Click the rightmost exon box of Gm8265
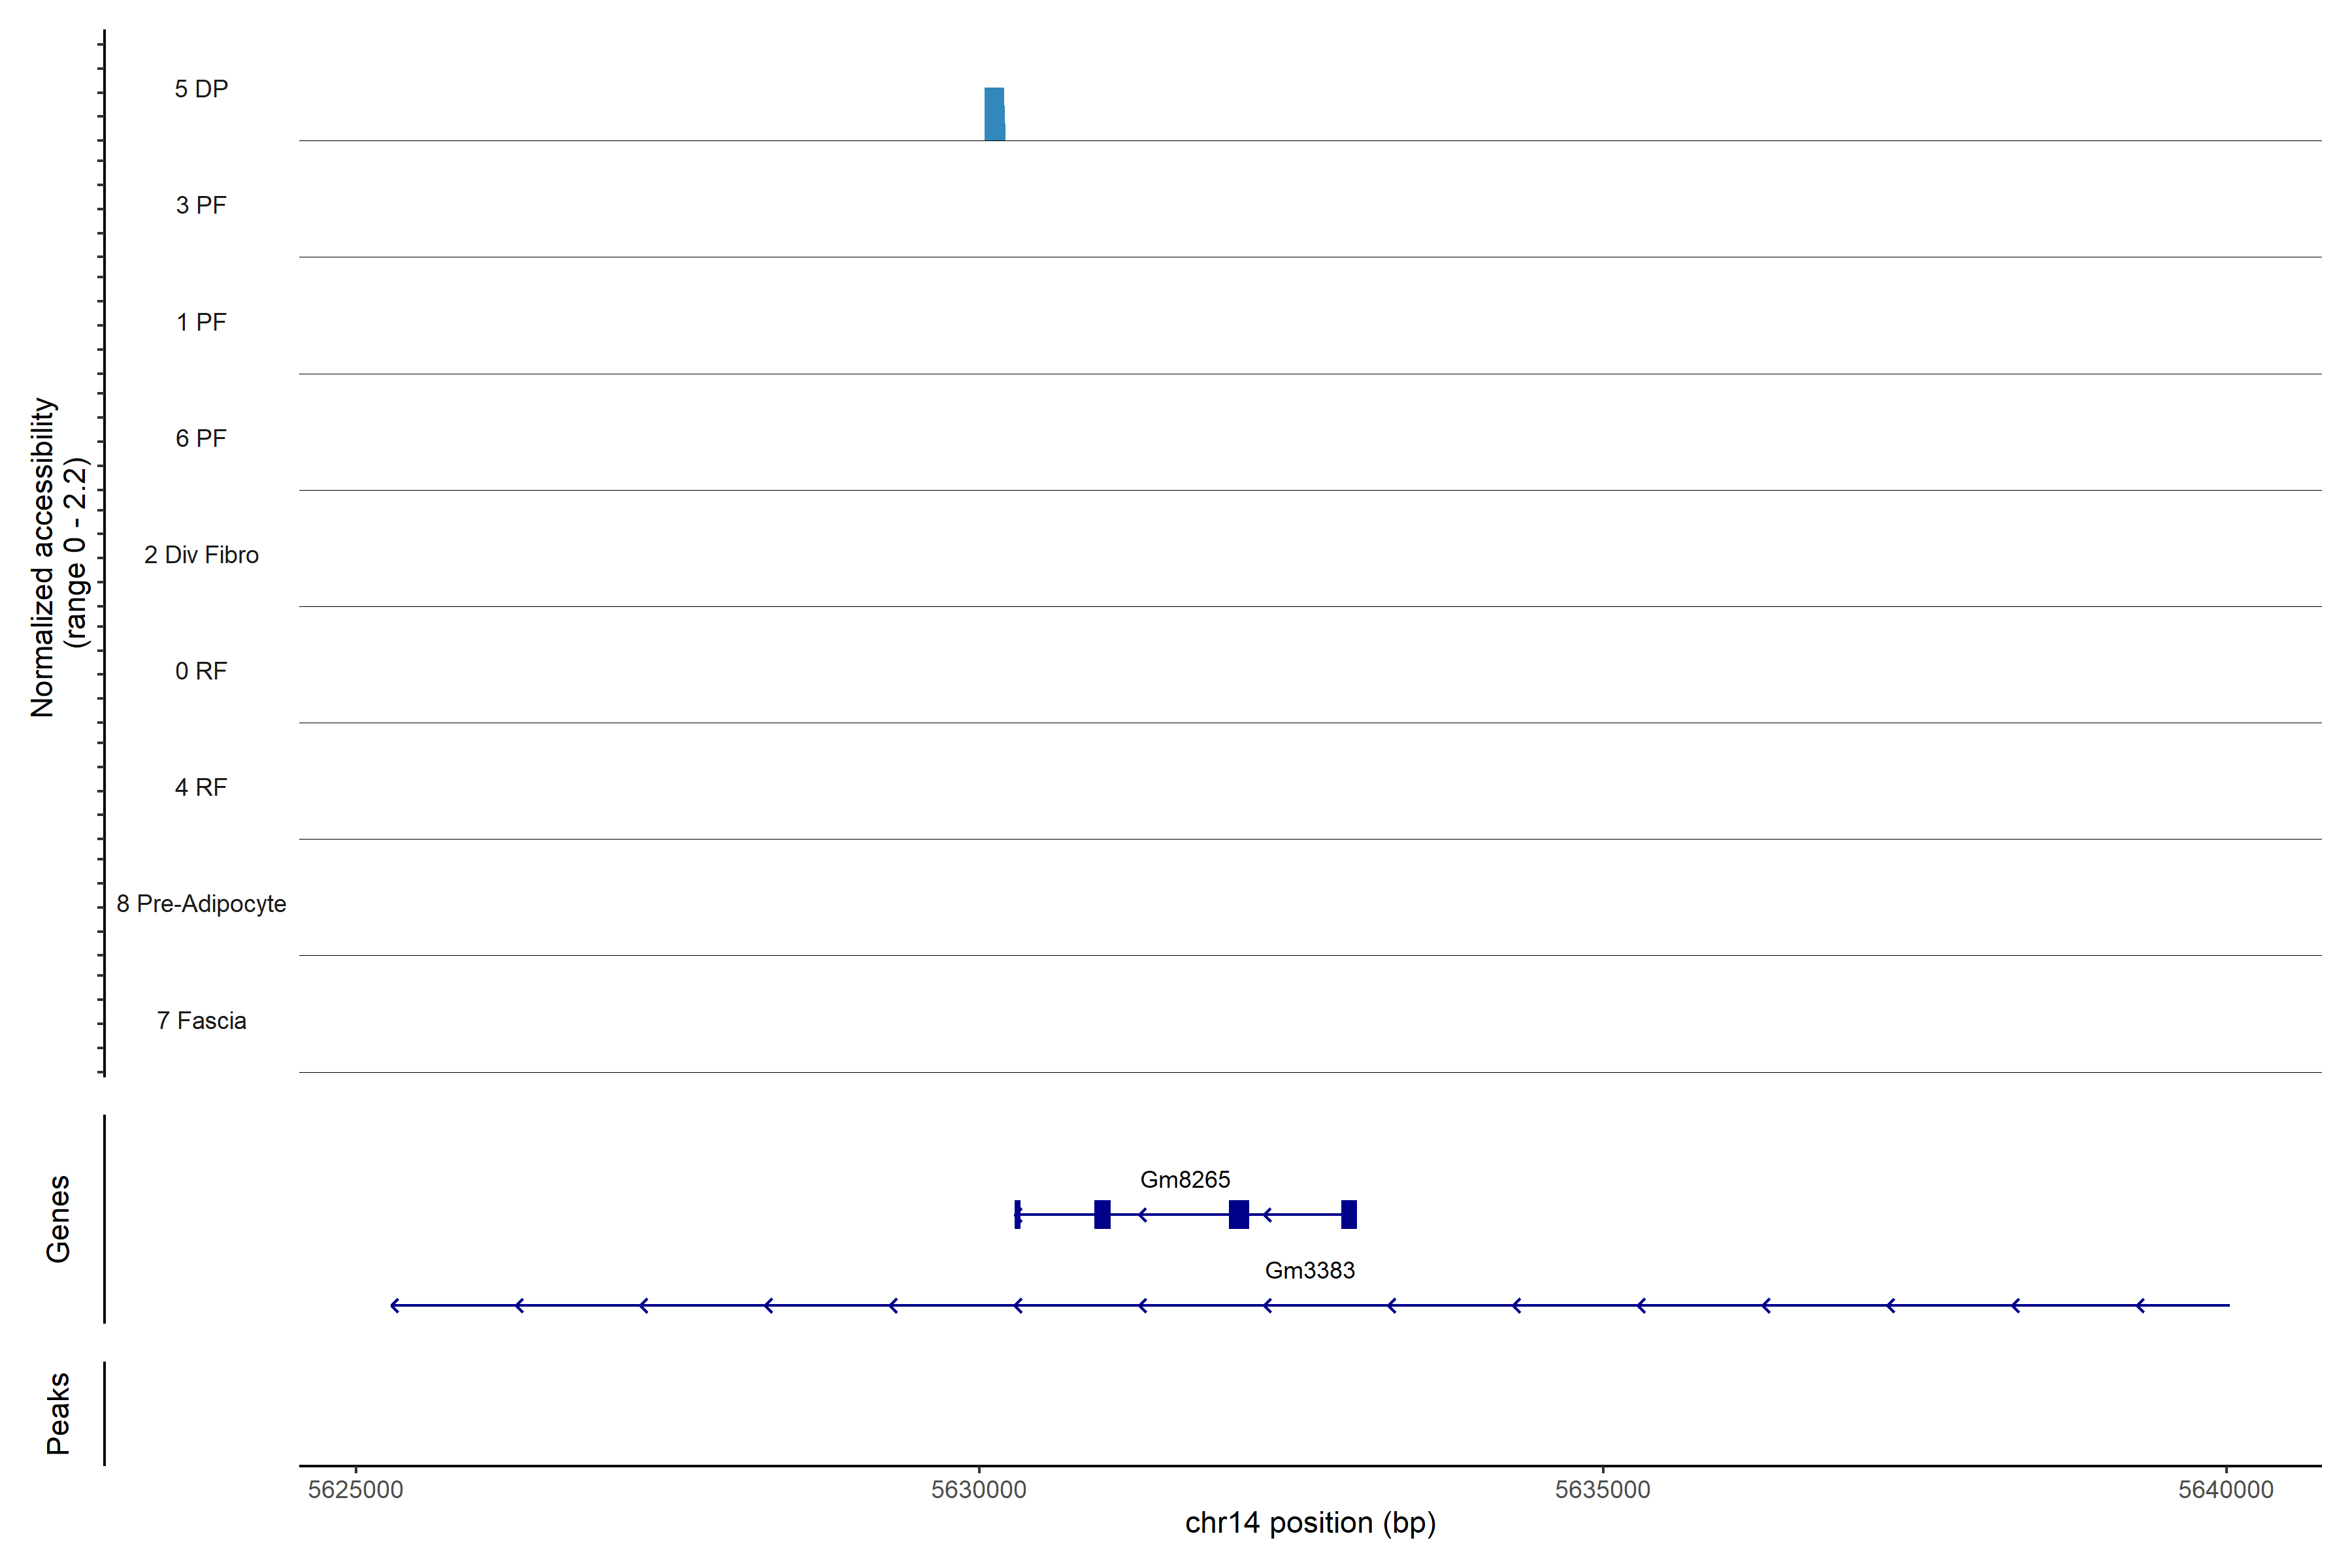 tap(1348, 1214)
